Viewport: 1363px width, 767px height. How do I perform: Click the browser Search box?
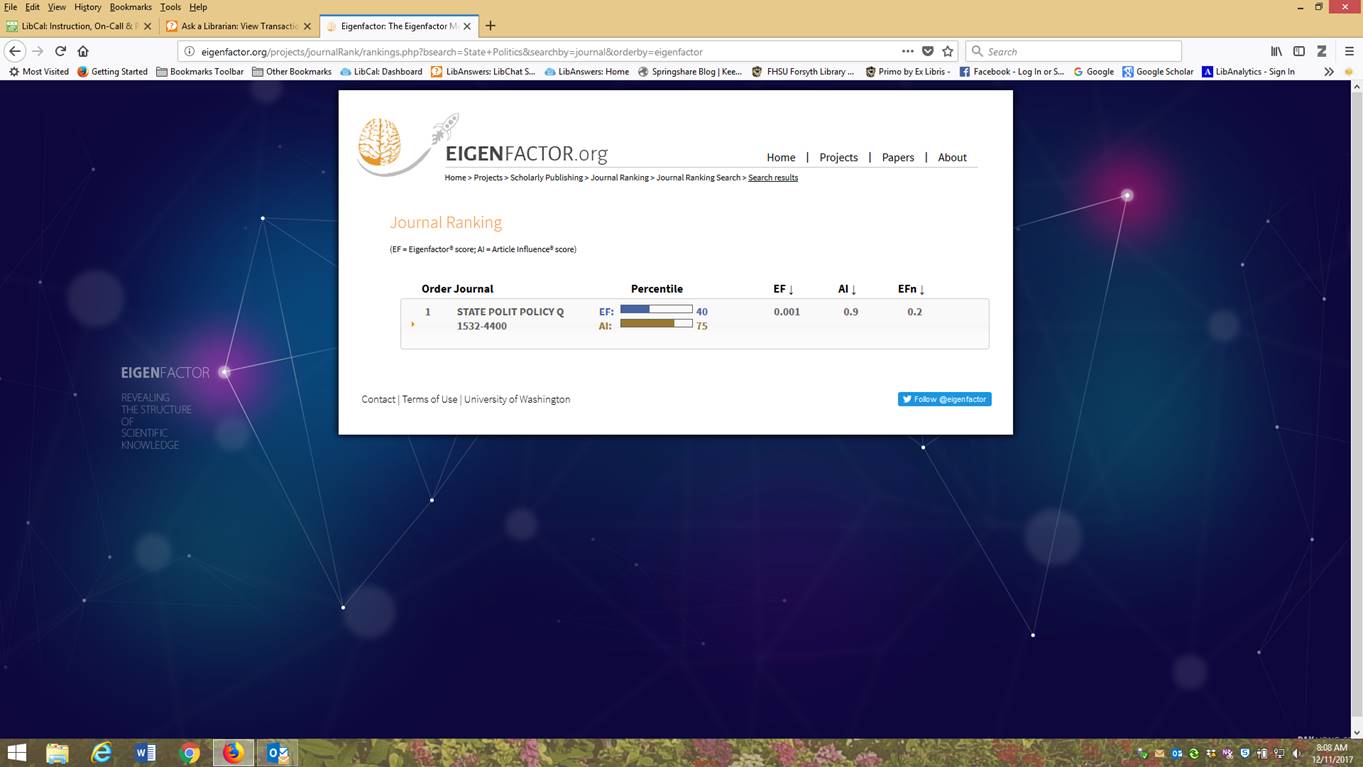click(1074, 51)
